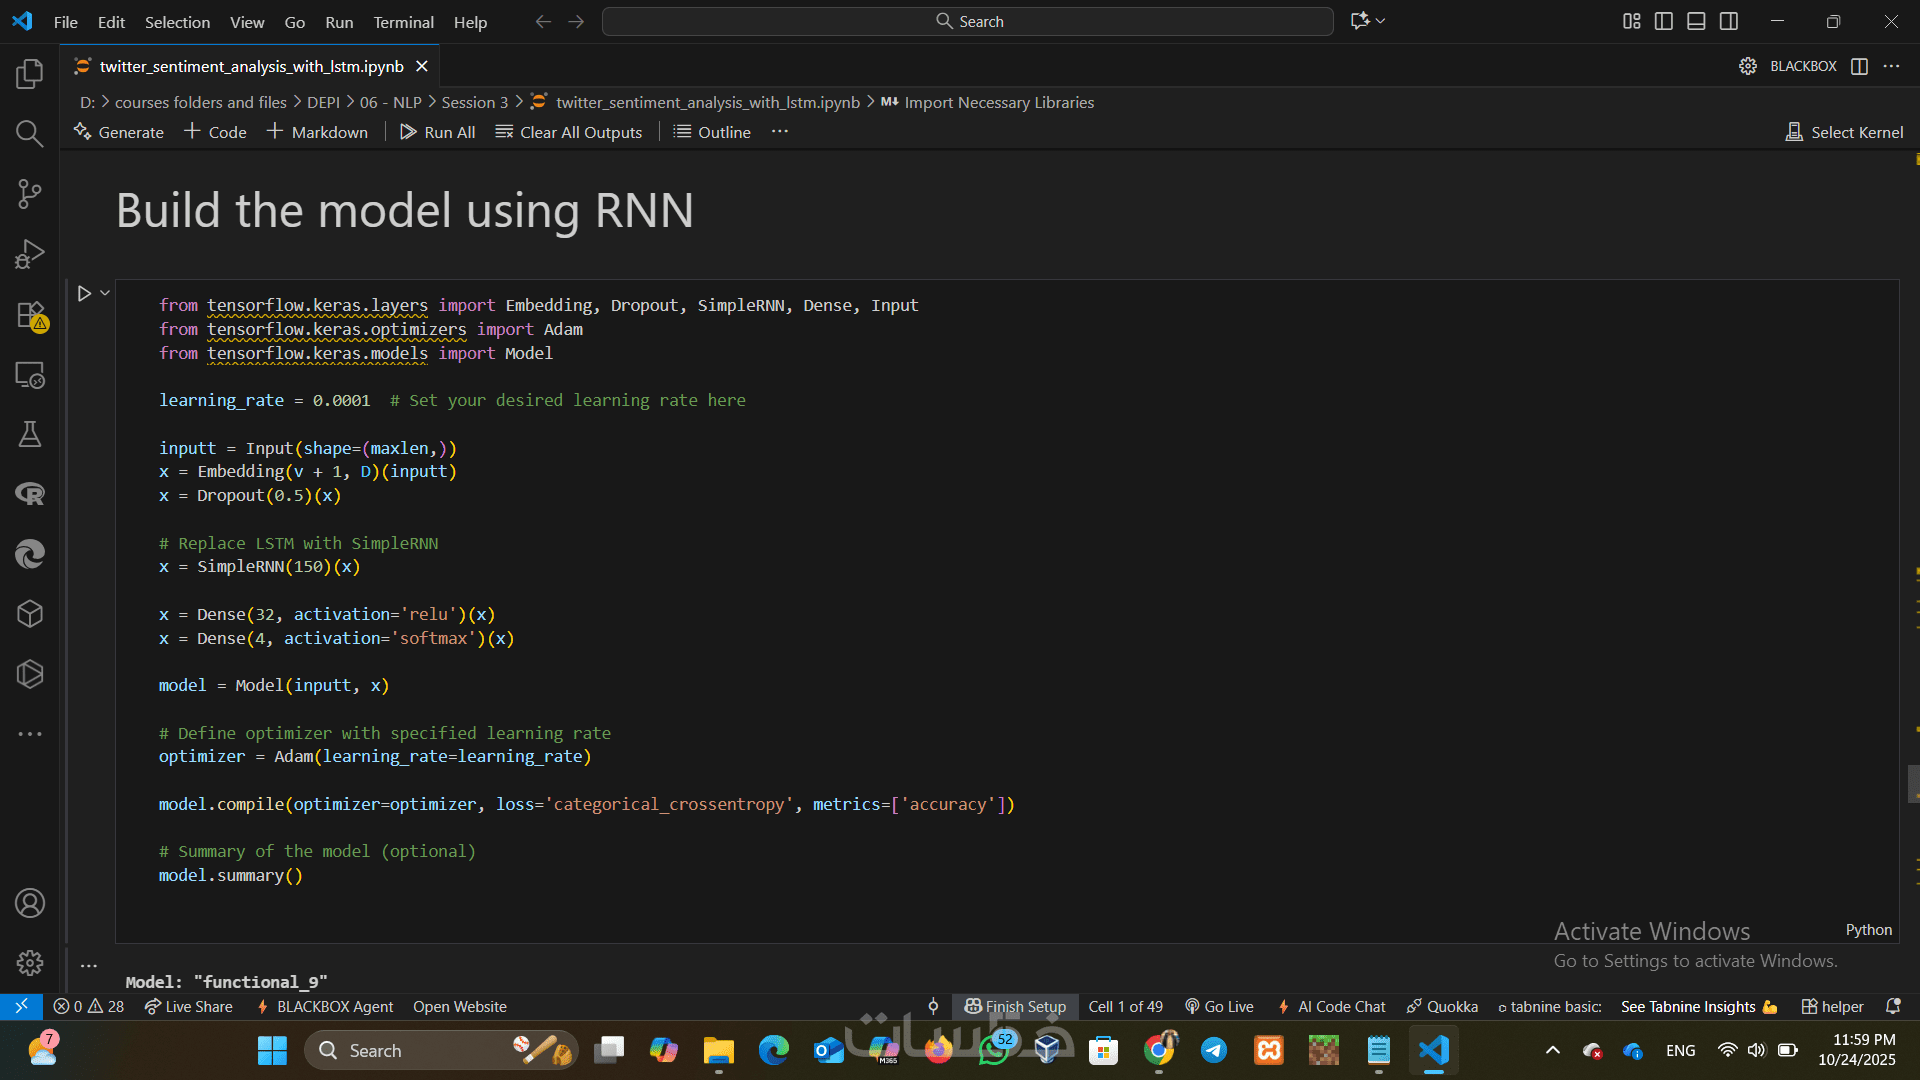
Task: Open the Explorer view in activity bar
Action: point(30,74)
